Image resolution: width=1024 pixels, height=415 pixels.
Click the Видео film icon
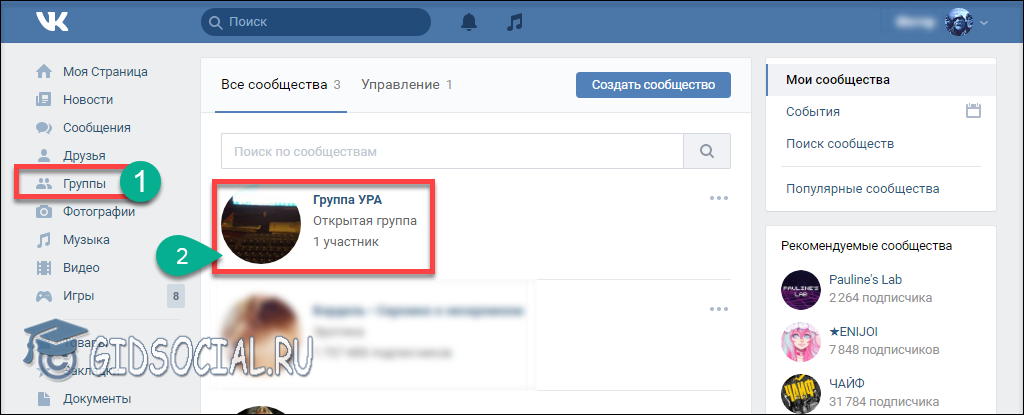[x=44, y=268]
